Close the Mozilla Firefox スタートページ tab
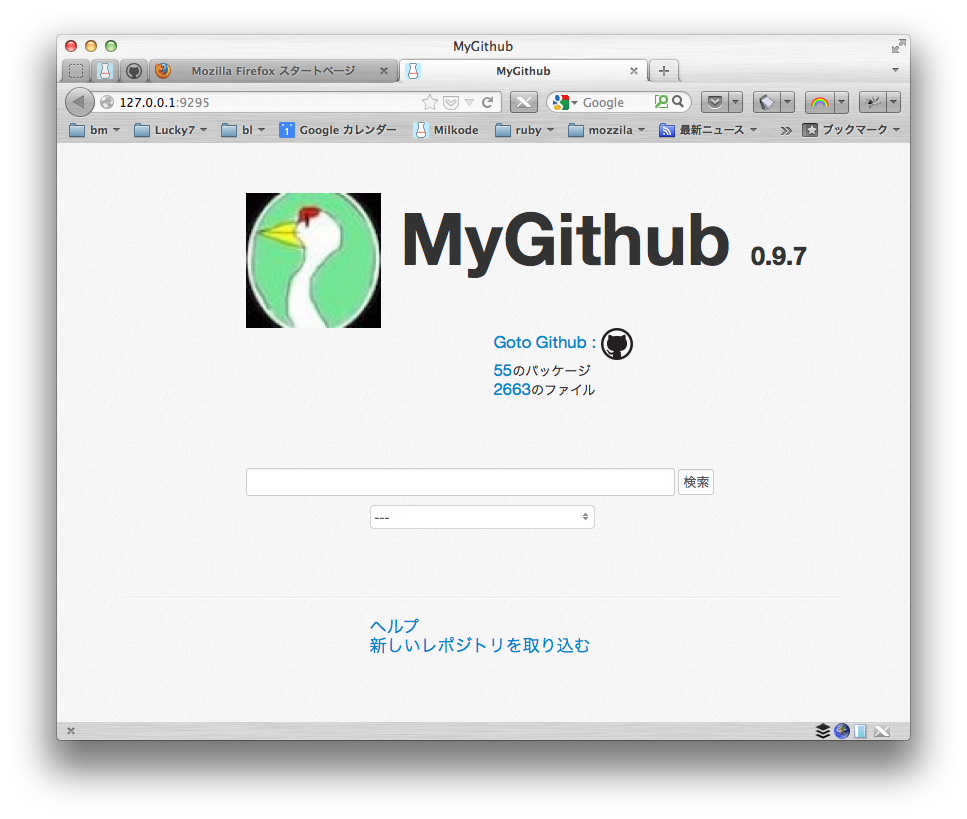 384,71
